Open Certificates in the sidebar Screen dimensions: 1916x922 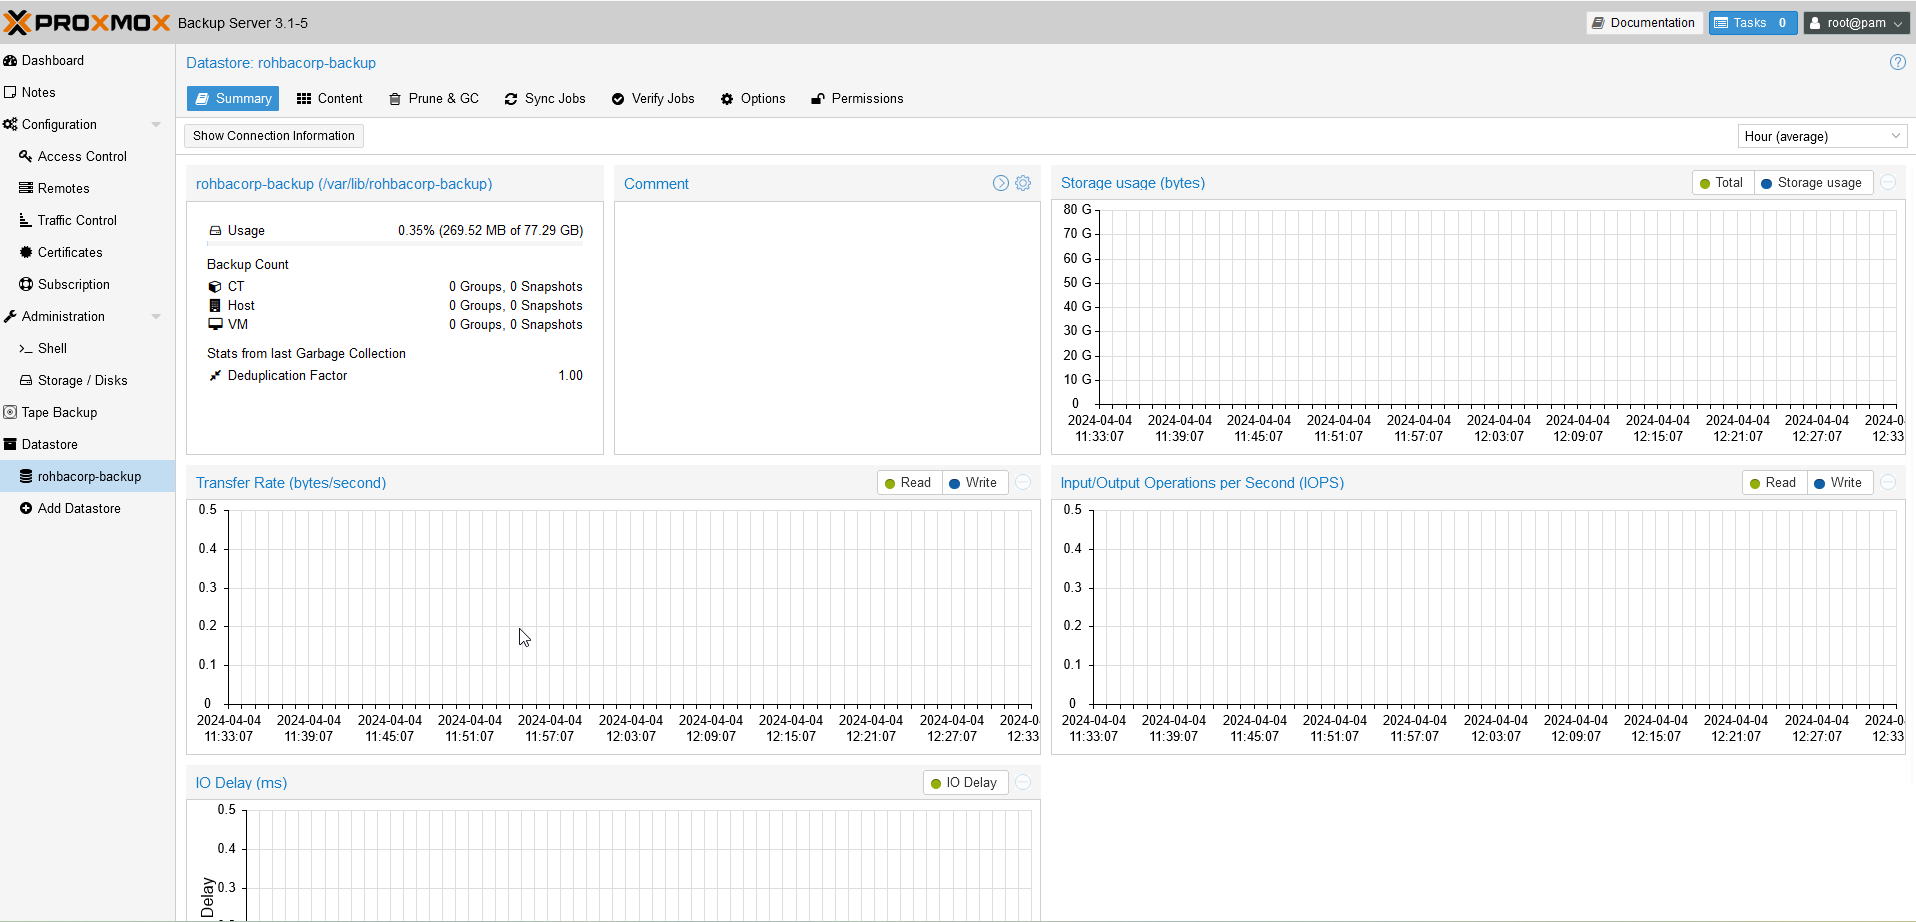[87, 252]
